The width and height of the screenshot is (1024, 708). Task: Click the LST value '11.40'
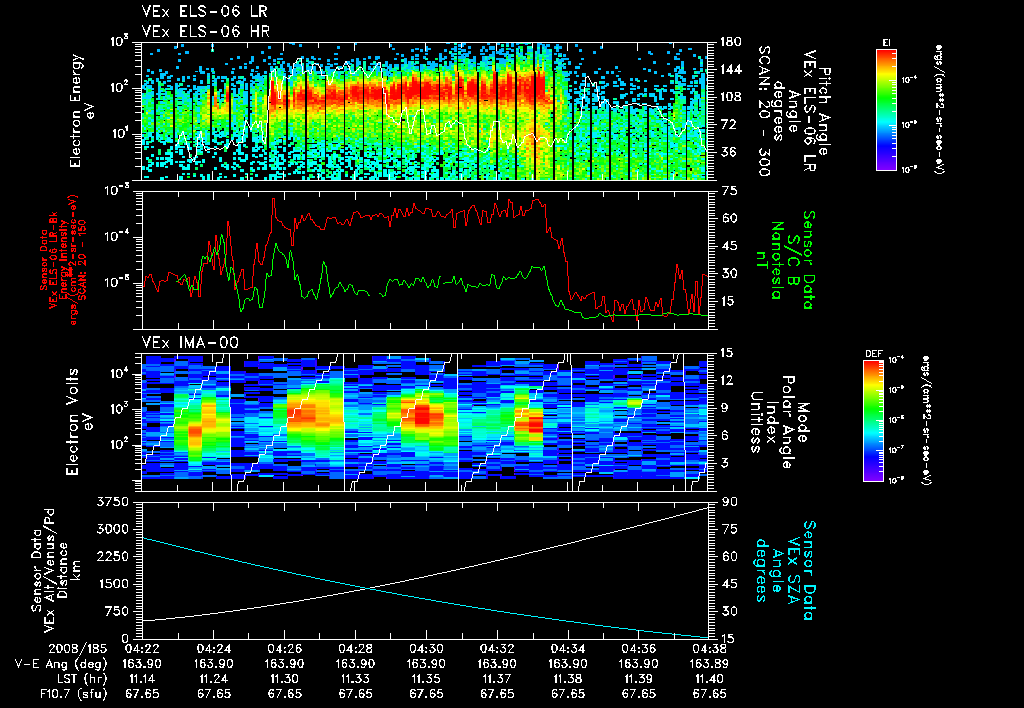[710, 679]
